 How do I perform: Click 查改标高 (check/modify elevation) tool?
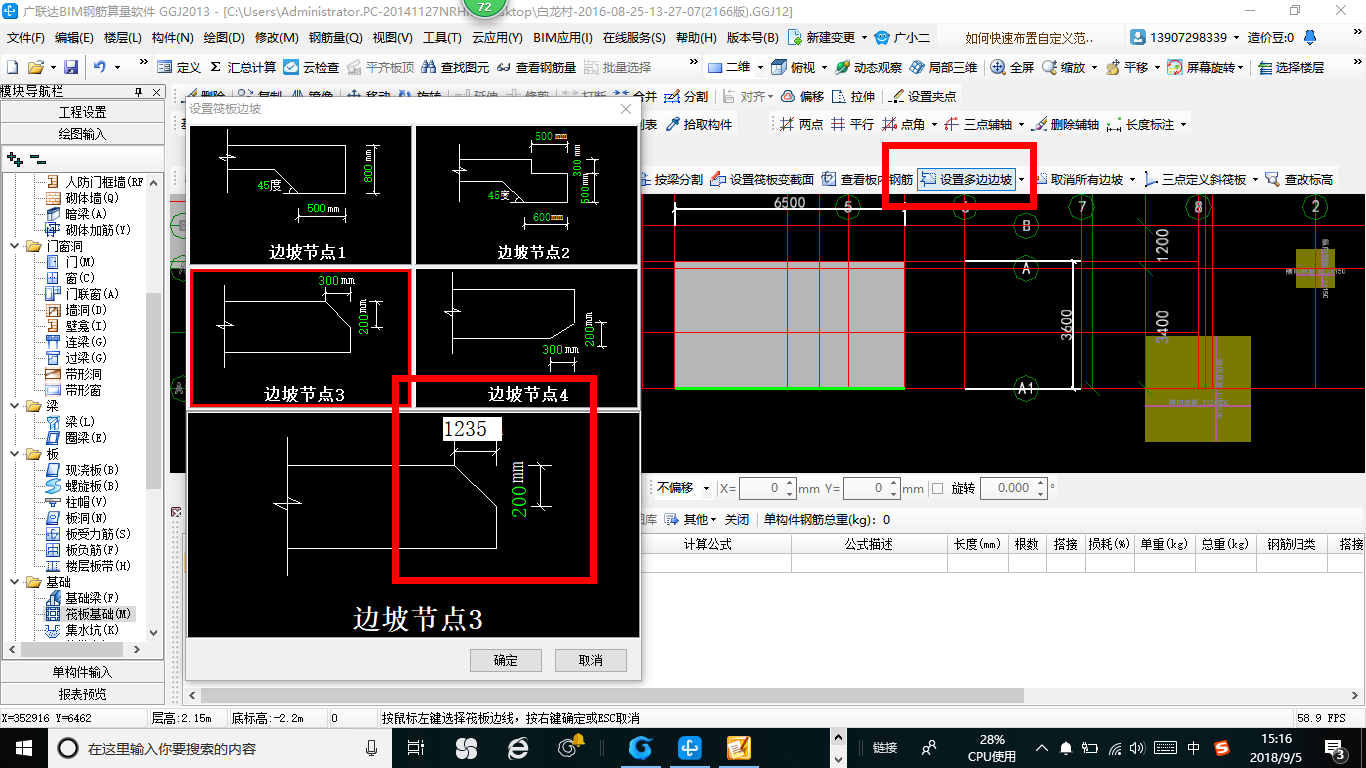[1299, 179]
